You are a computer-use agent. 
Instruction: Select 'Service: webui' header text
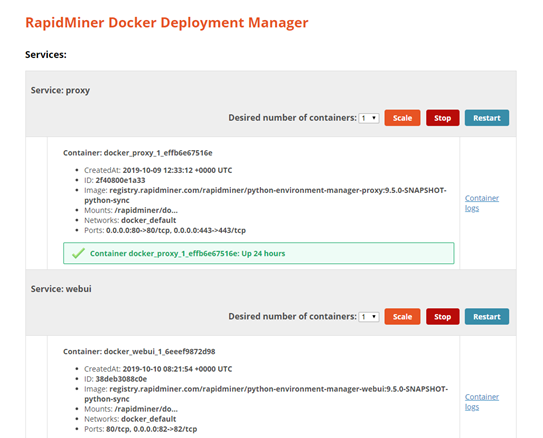coord(61,289)
